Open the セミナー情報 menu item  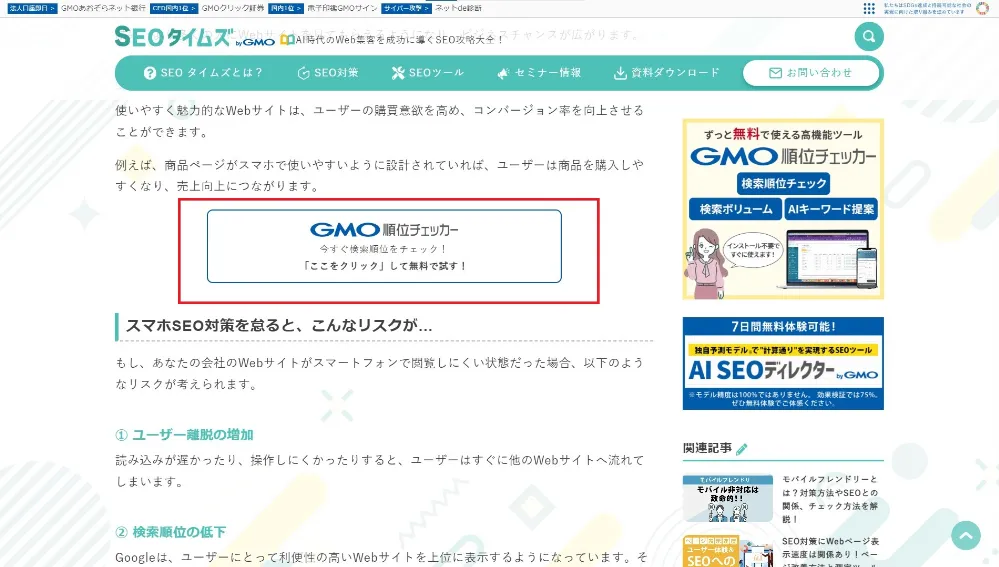(539, 73)
